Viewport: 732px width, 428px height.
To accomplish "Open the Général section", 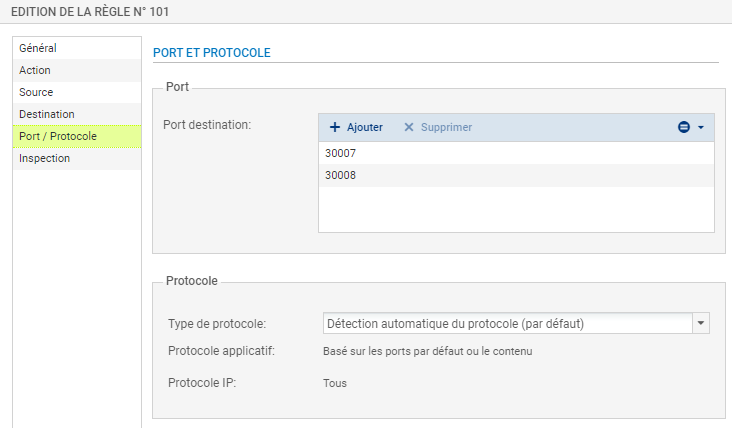I will (77, 48).
